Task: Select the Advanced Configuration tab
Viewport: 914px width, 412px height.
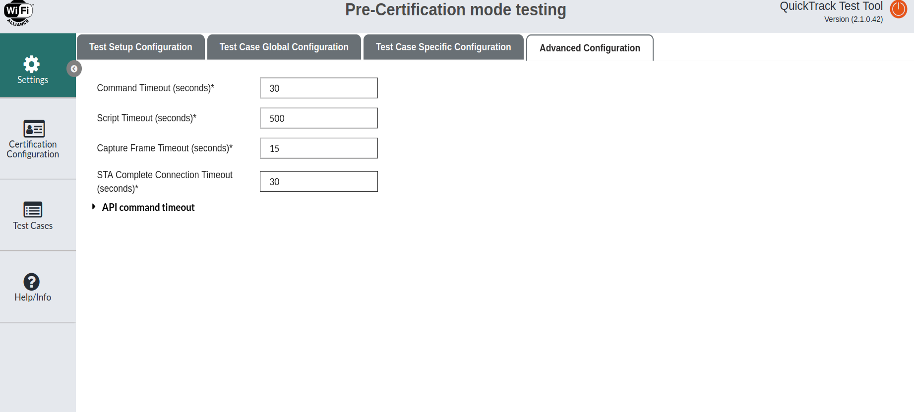Action: 589,48
